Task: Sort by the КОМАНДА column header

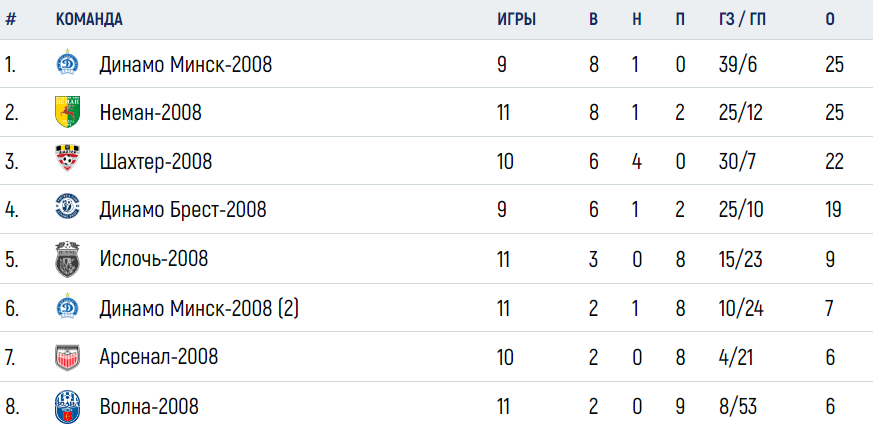Action: click(89, 19)
